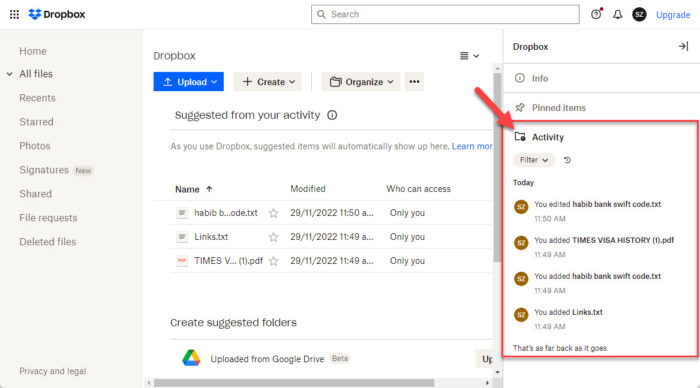Go to Home in the sidebar
The height and width of the screenshot is (388, 700).
click(x=33, y=51)
